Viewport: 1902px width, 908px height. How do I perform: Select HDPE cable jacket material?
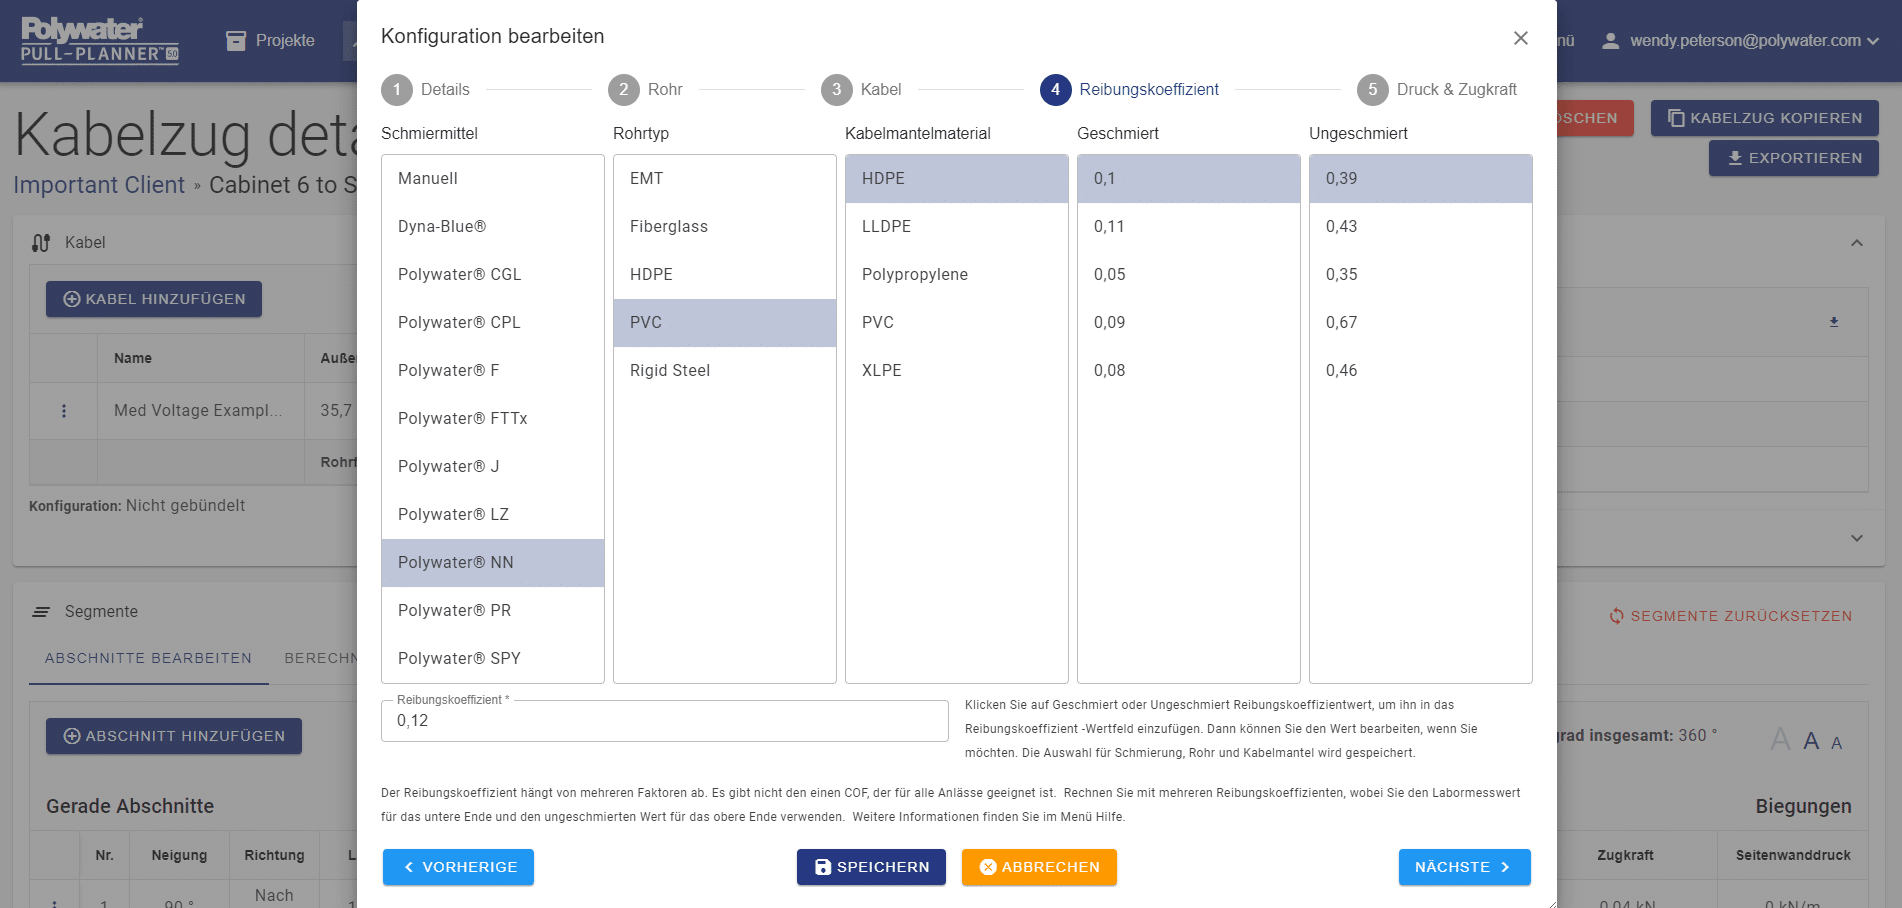coord(957,179)
